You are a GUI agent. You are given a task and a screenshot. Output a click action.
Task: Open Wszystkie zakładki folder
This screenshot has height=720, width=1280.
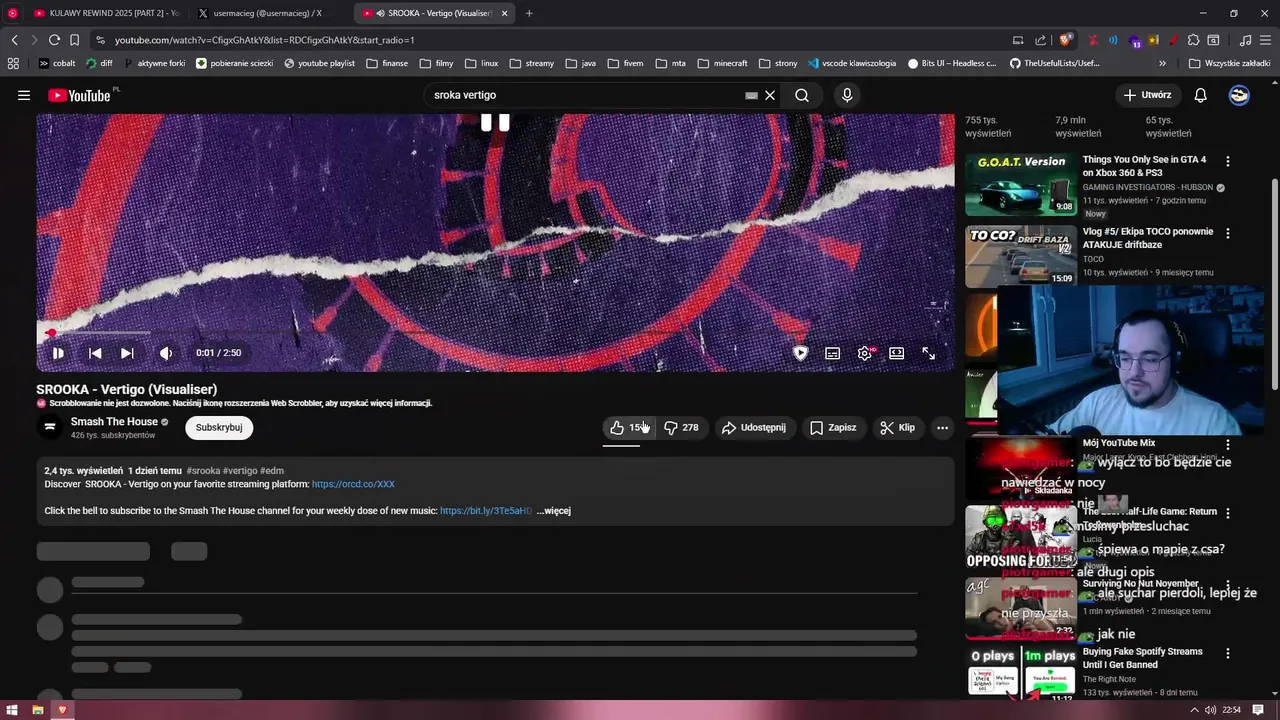pos(1229,63)
